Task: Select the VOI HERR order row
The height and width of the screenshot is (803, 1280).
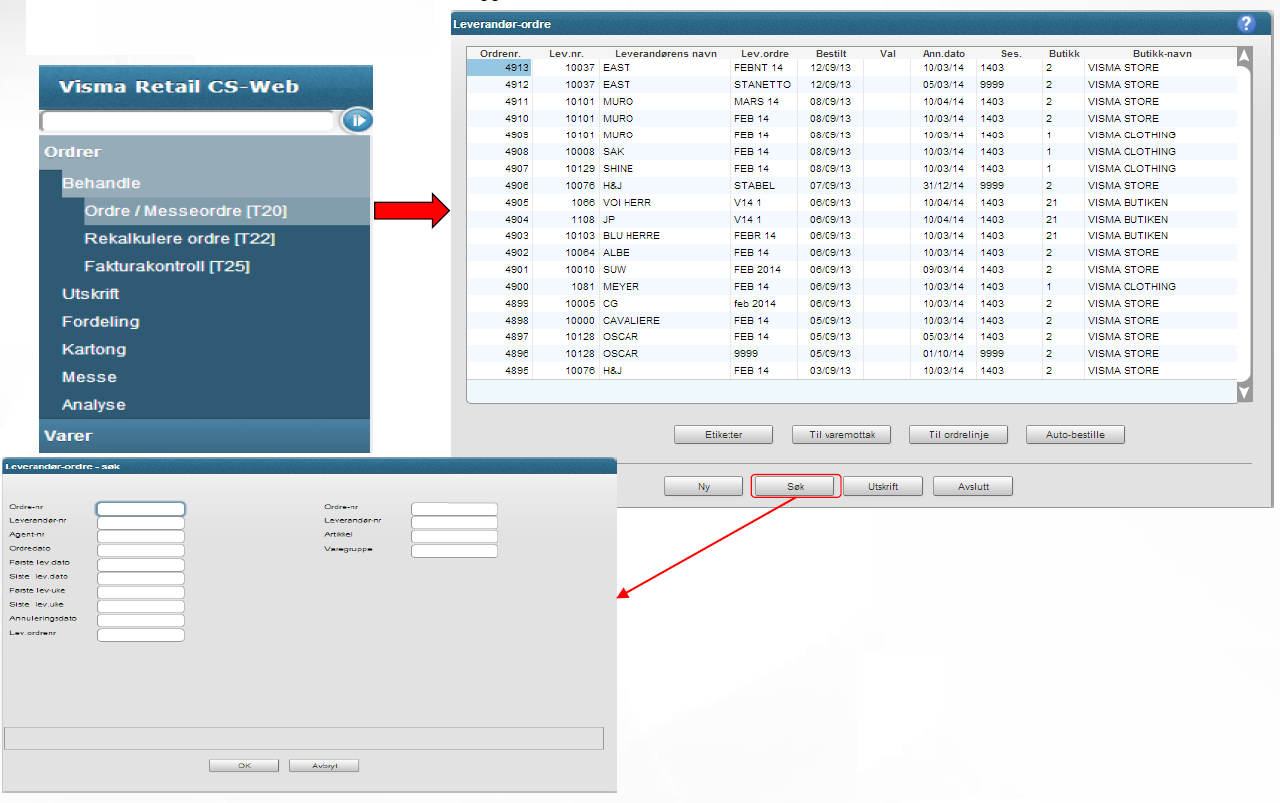Action: click(852, 203)
